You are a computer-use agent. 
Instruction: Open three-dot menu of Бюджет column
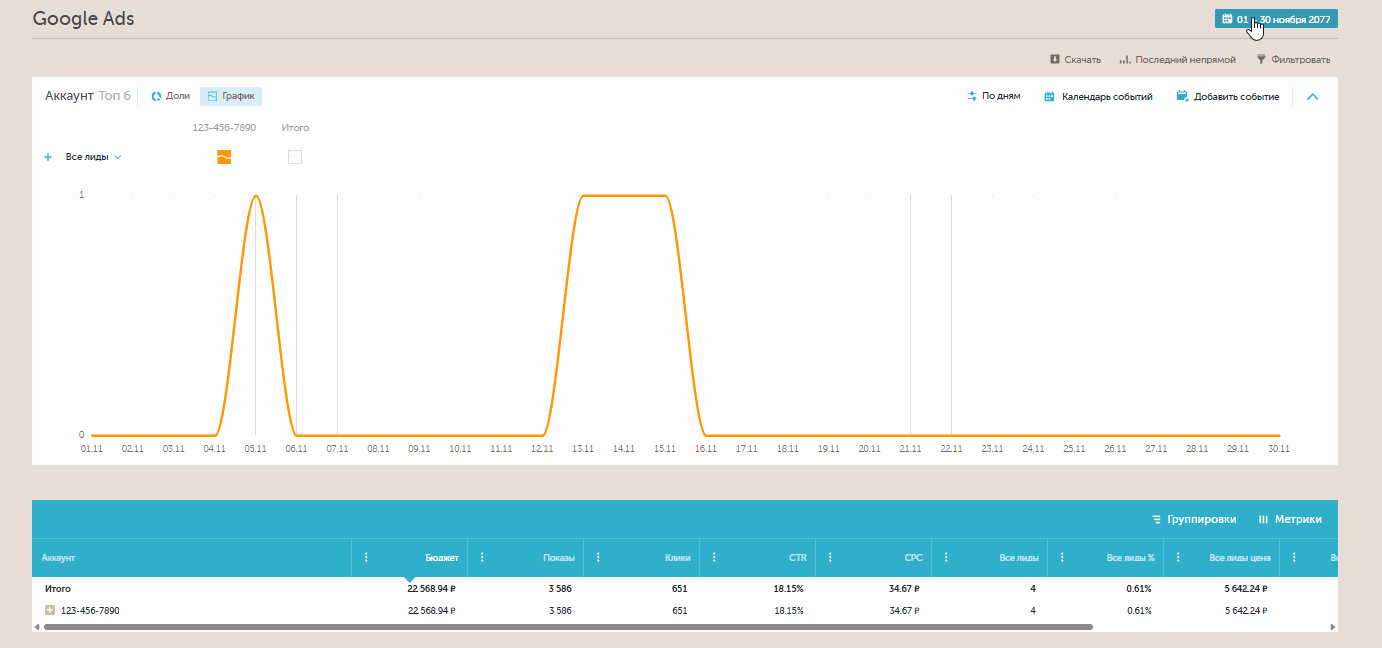[366, 558]
